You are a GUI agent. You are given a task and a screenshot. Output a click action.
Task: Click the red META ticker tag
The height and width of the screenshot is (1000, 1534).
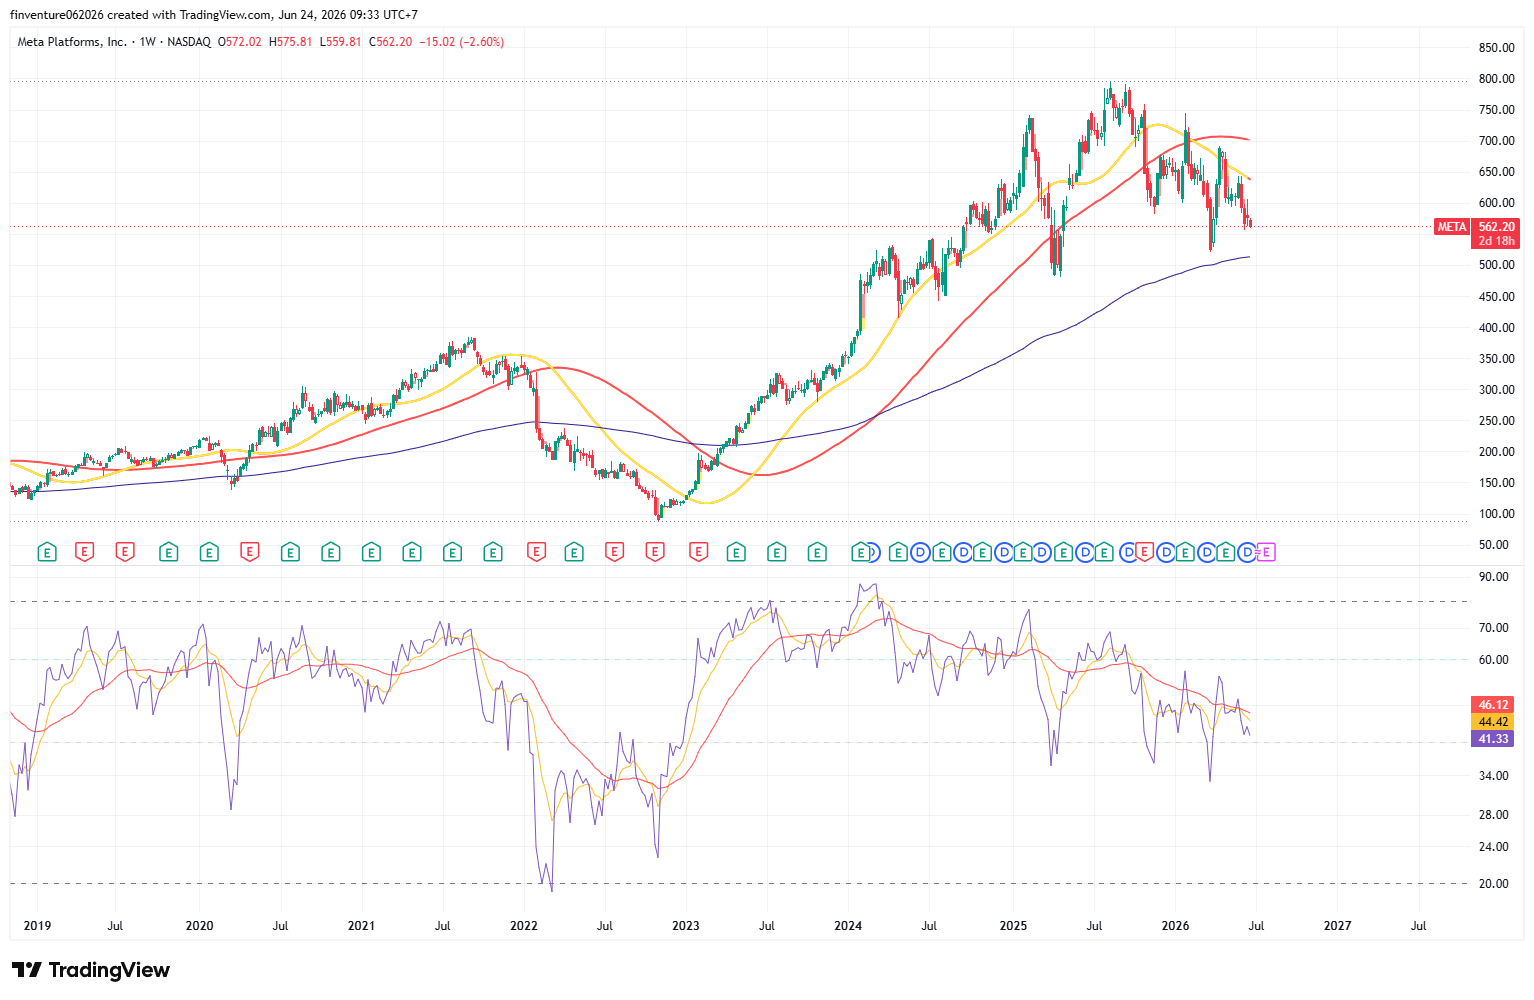[x=1452, y=227]
